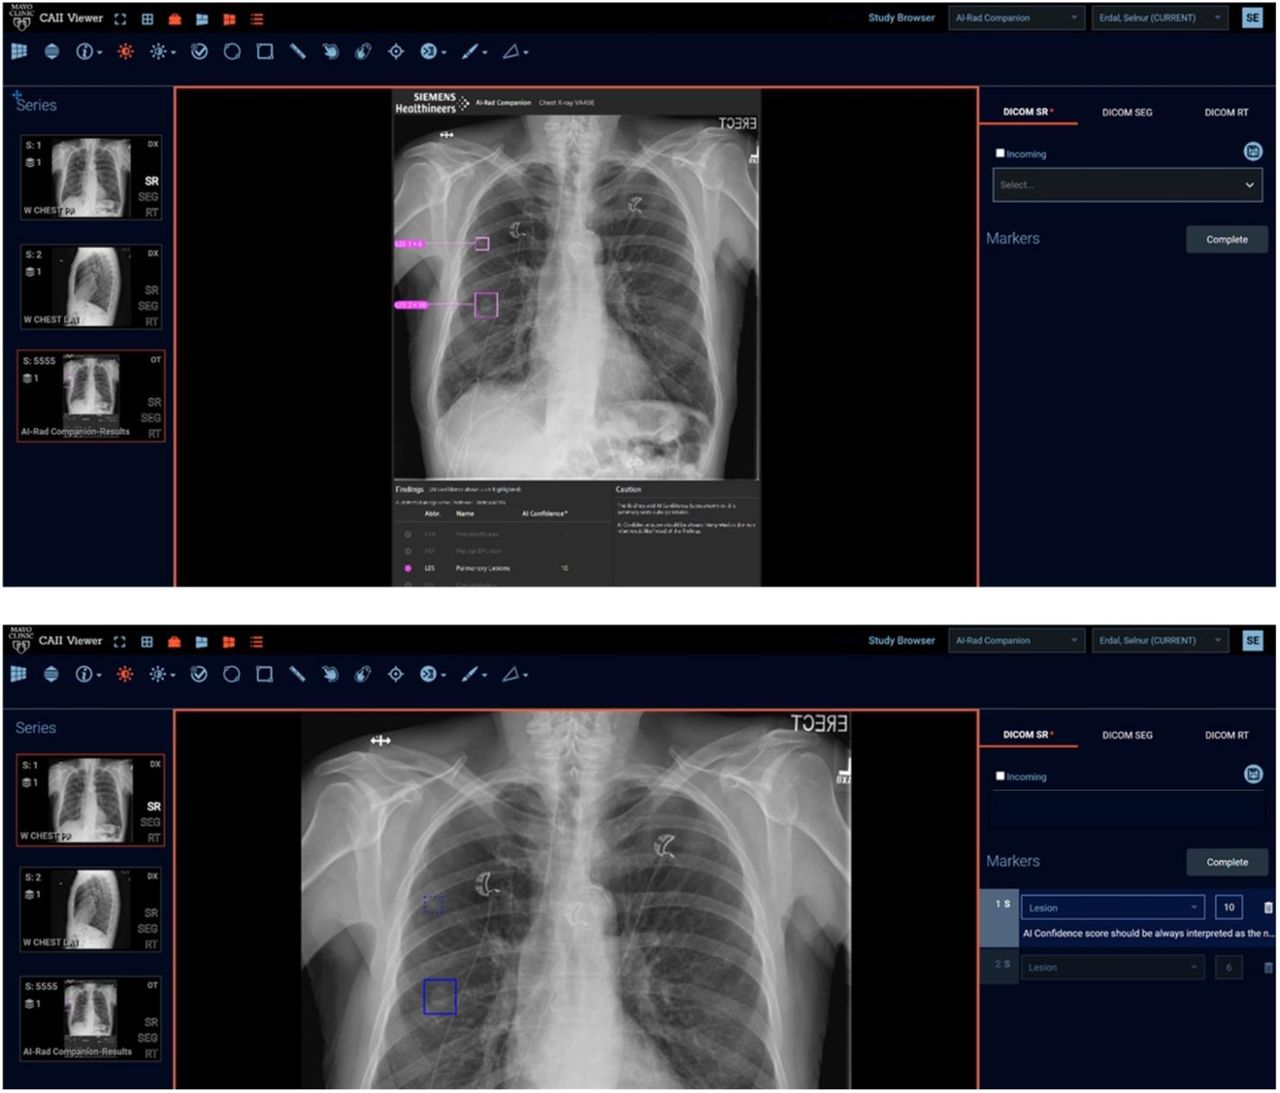Open Erdal, Selnur user dropdown in Siemens report viewer
Screen dimensions: 1280x1093
[x=1159, y=18]
